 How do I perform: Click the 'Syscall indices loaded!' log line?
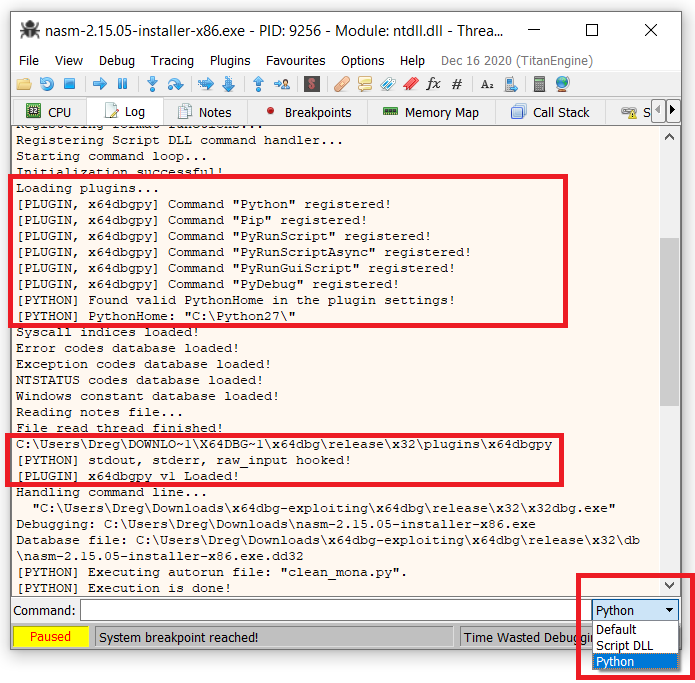(x=107, y=332)
